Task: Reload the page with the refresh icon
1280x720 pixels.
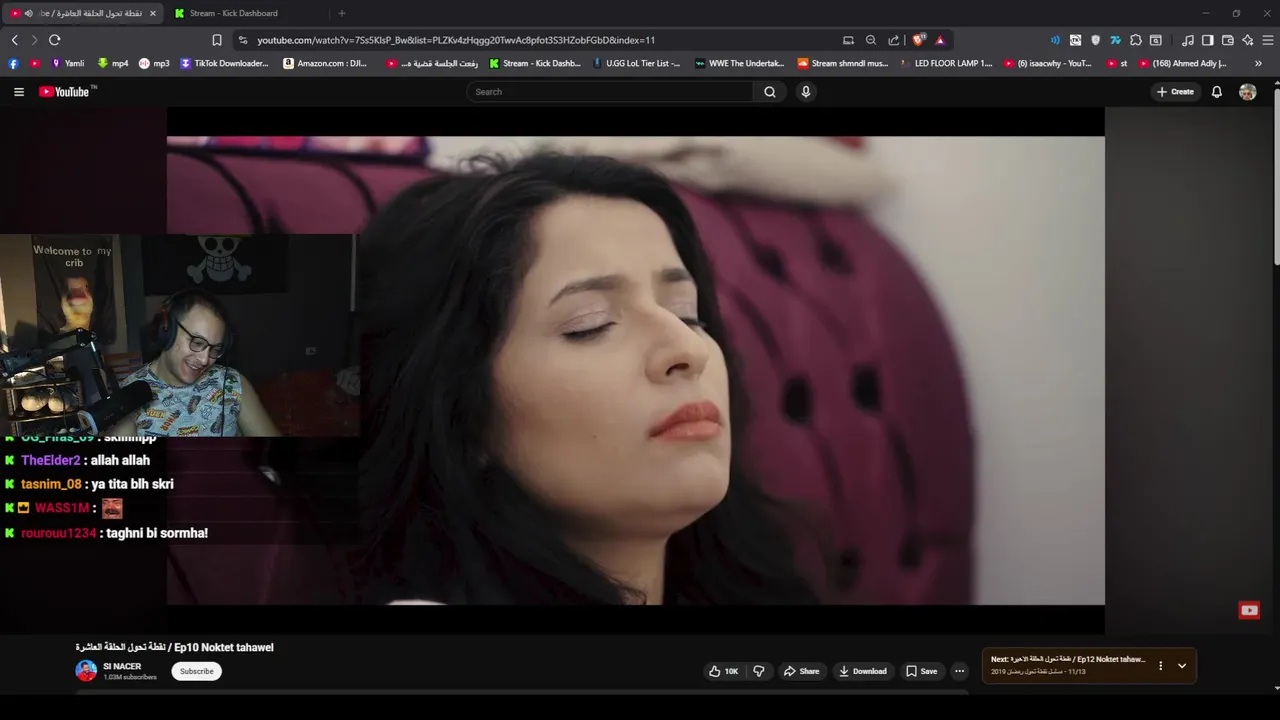Action: pyautogui.click(x=54, y=40)
